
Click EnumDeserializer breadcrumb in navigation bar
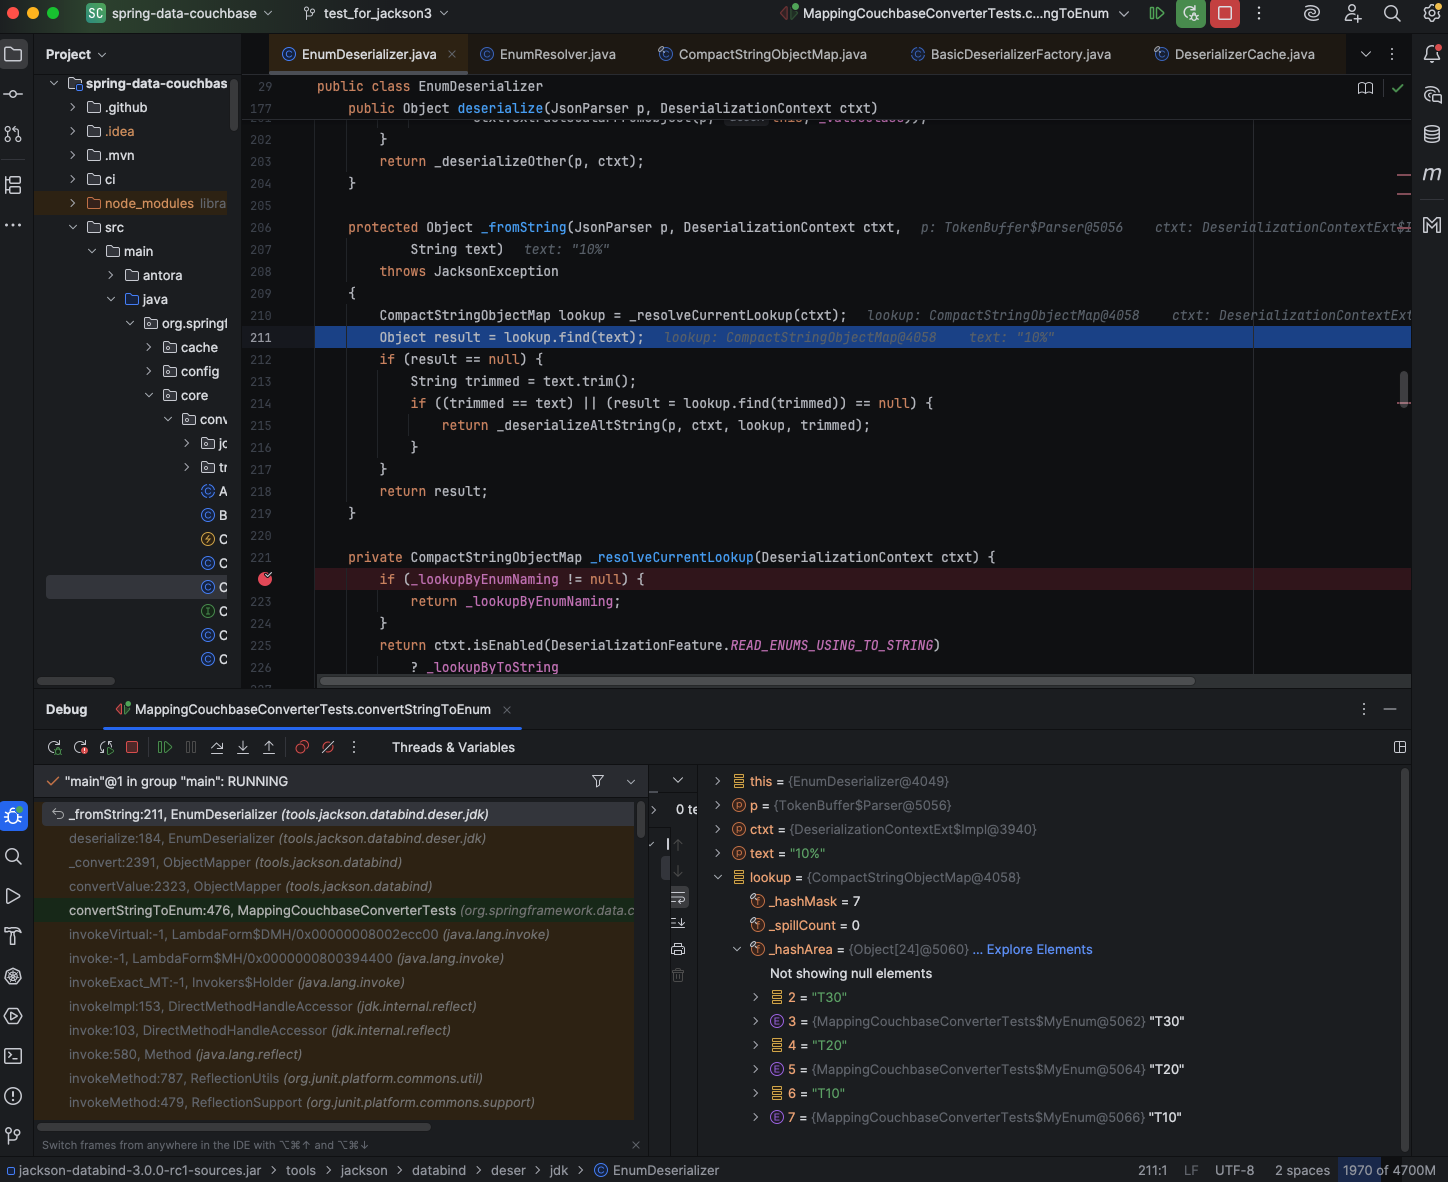pyautogui.click(x=656, y=1170)
